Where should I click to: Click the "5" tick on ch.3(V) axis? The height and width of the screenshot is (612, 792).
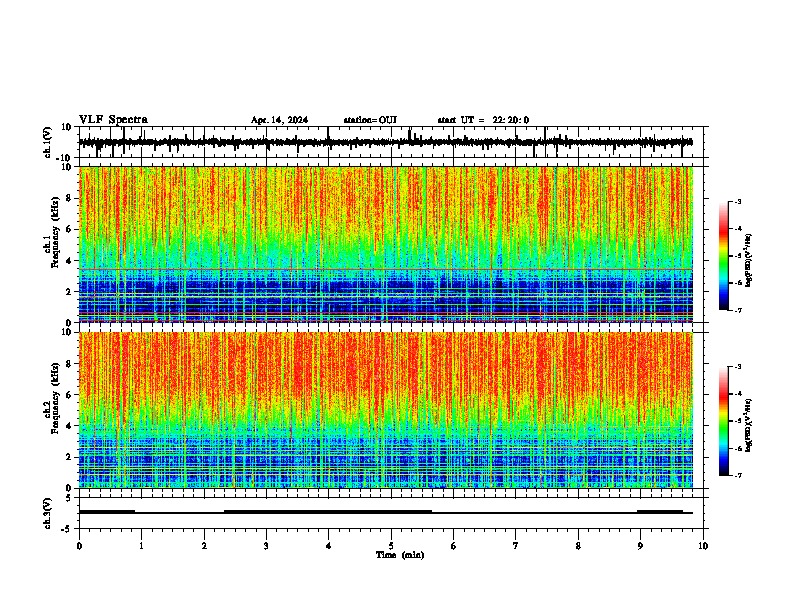[69, 498]
